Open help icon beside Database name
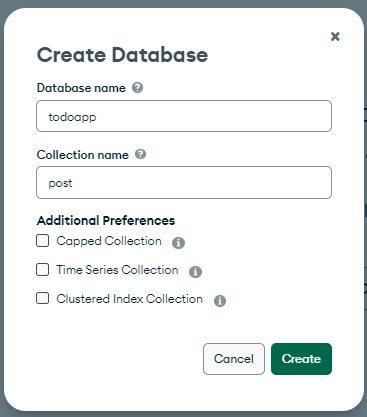Viewport: 367px width, 417px height. click(x=137, y=88)
